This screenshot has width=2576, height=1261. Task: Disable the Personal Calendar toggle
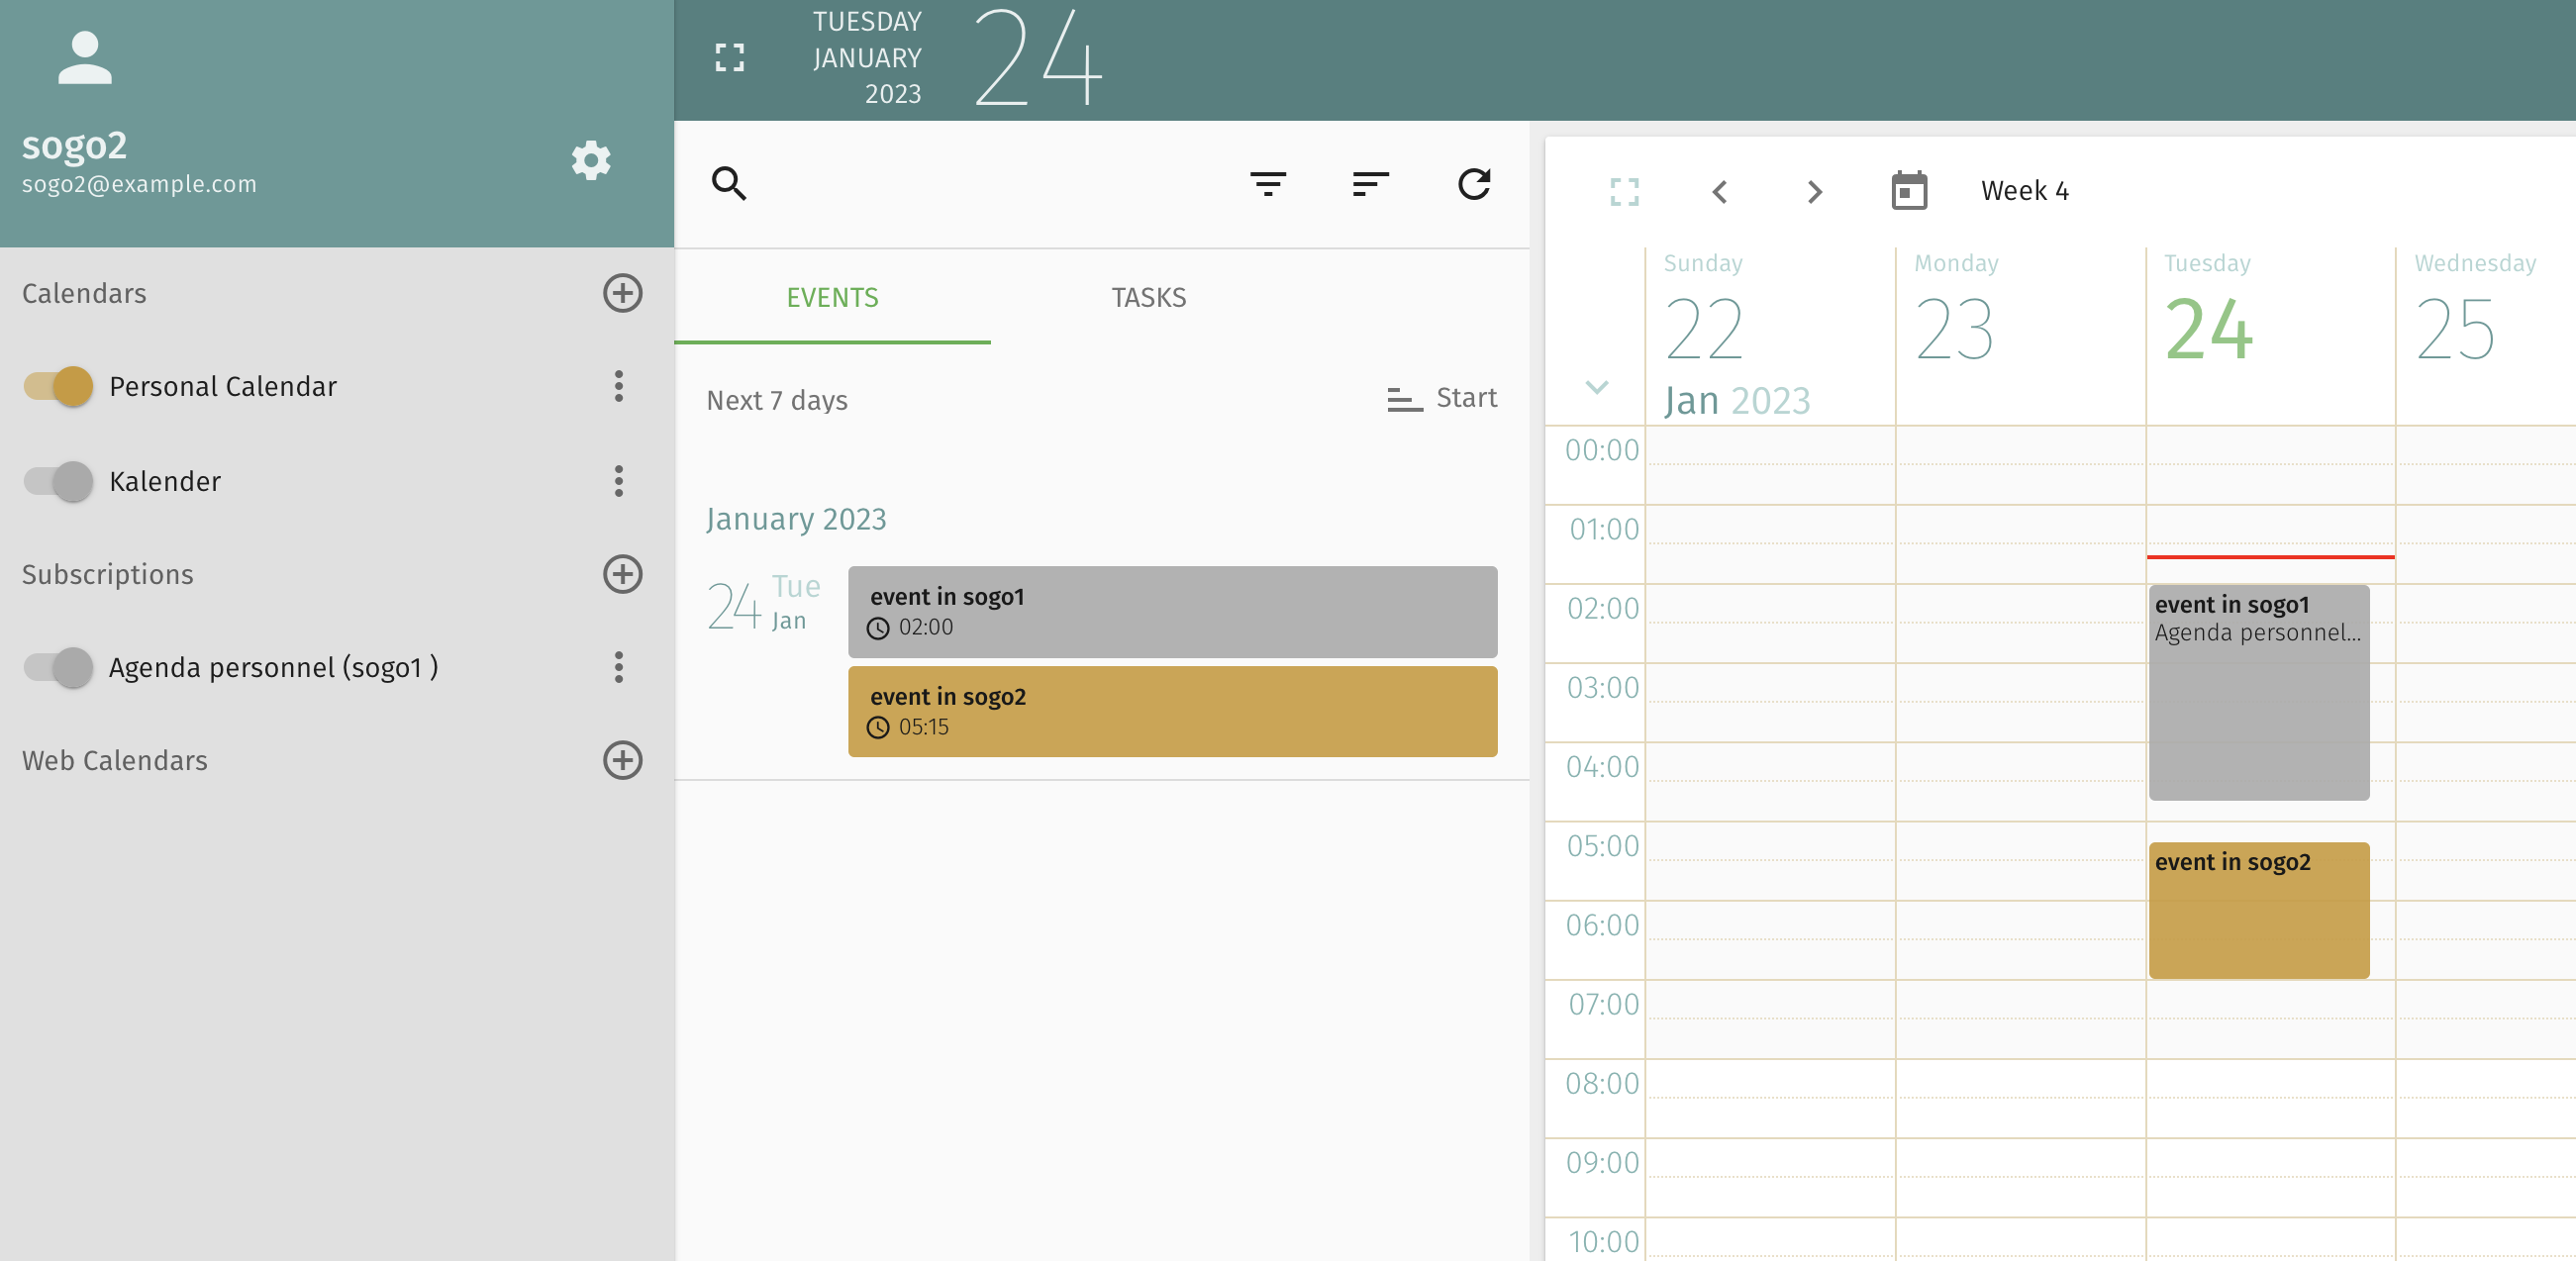[x=59, y=386]
